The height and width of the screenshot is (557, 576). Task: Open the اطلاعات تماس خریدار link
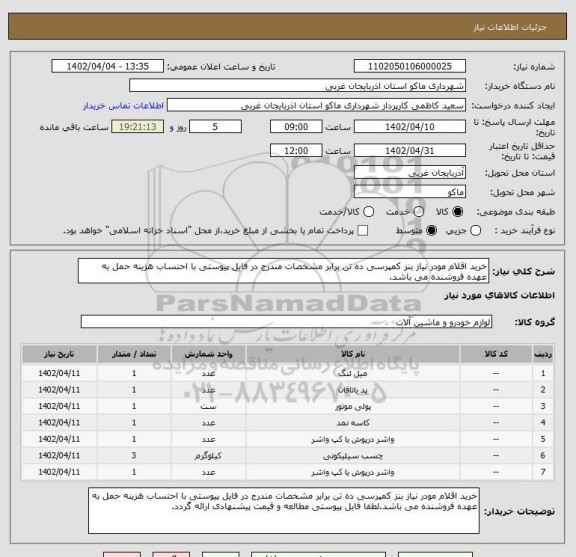123,106
